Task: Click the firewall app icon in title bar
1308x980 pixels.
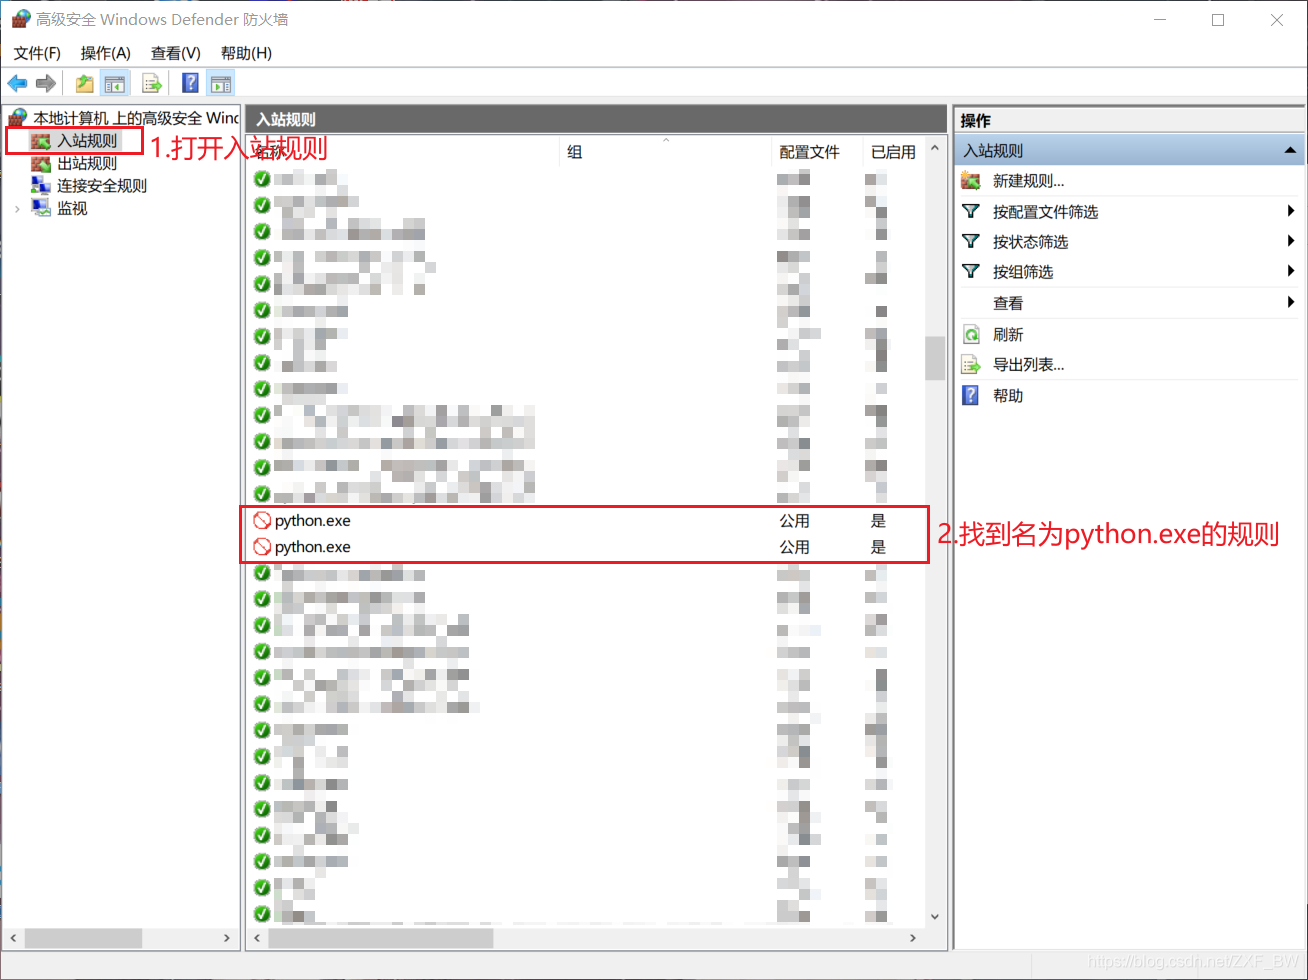Action: (x=20, y=19)
